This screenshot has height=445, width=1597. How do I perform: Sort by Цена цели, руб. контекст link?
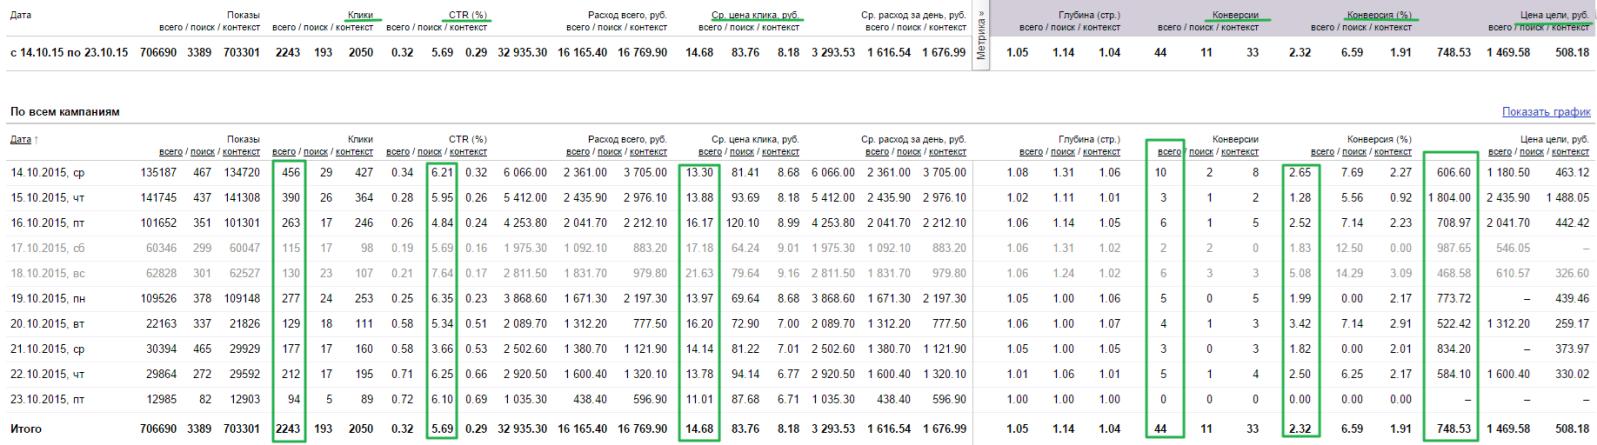1570,152
